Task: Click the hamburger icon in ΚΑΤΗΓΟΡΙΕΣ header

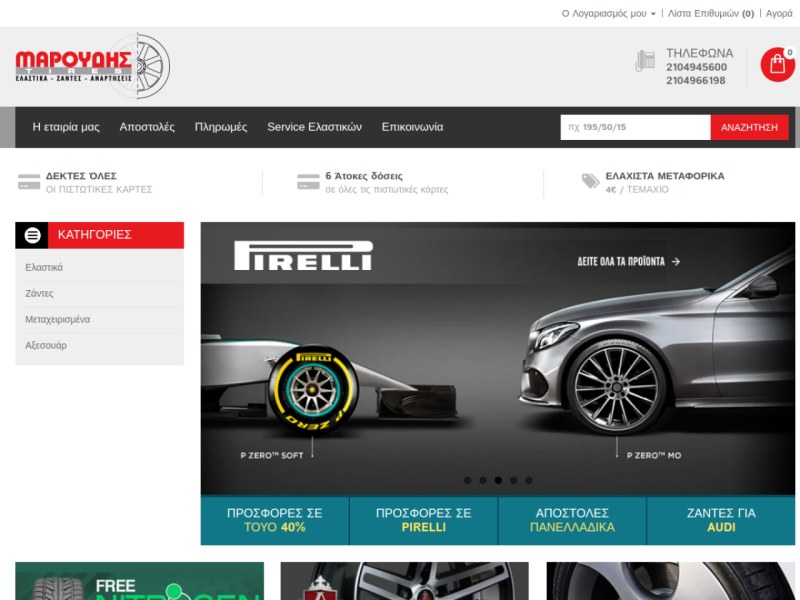Action: (32, 235)
